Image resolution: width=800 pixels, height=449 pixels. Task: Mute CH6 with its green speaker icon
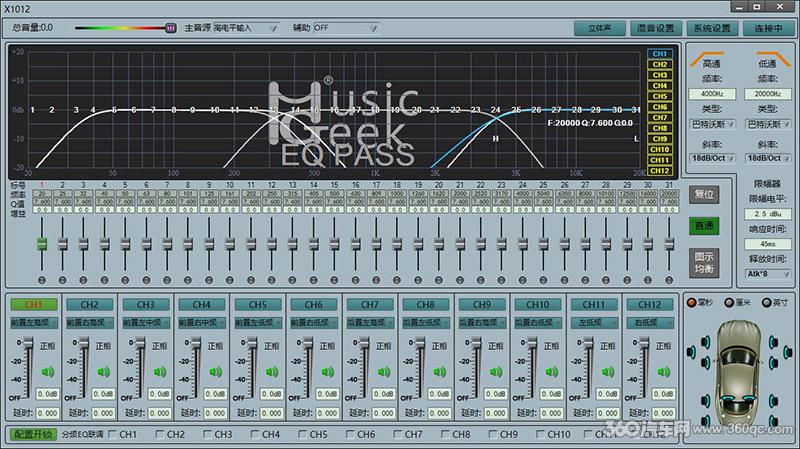coord(328,372)
